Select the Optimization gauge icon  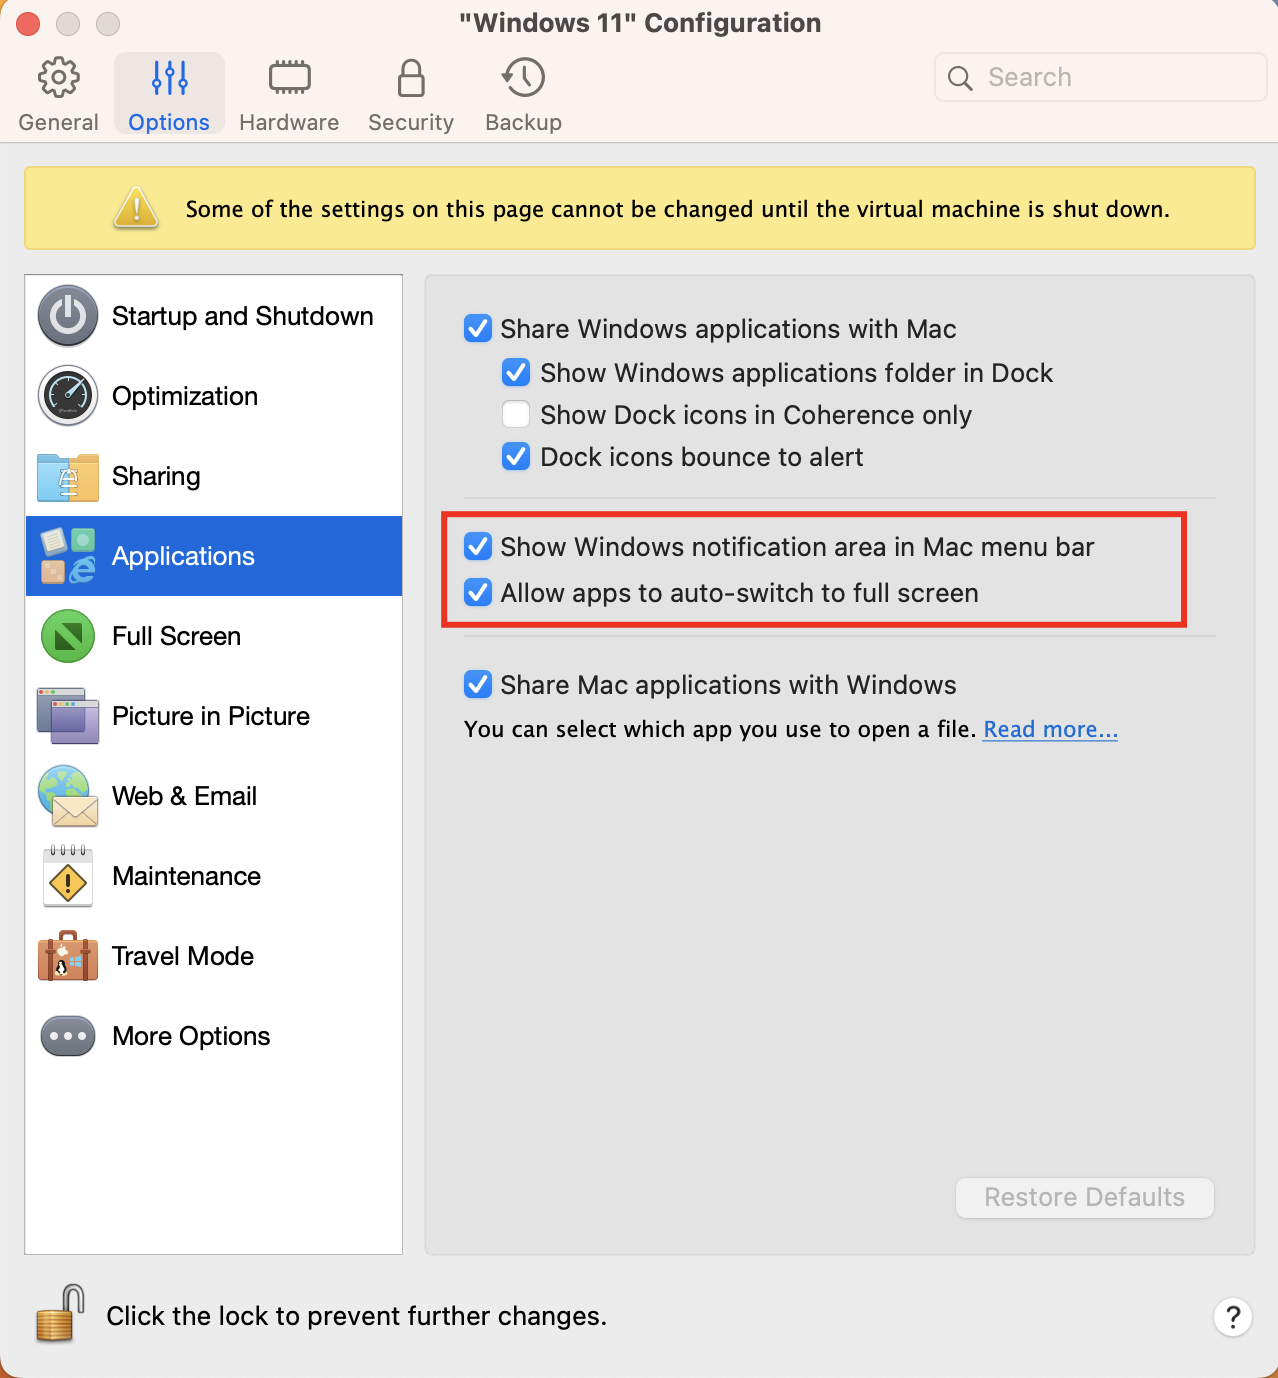point(68,396)
